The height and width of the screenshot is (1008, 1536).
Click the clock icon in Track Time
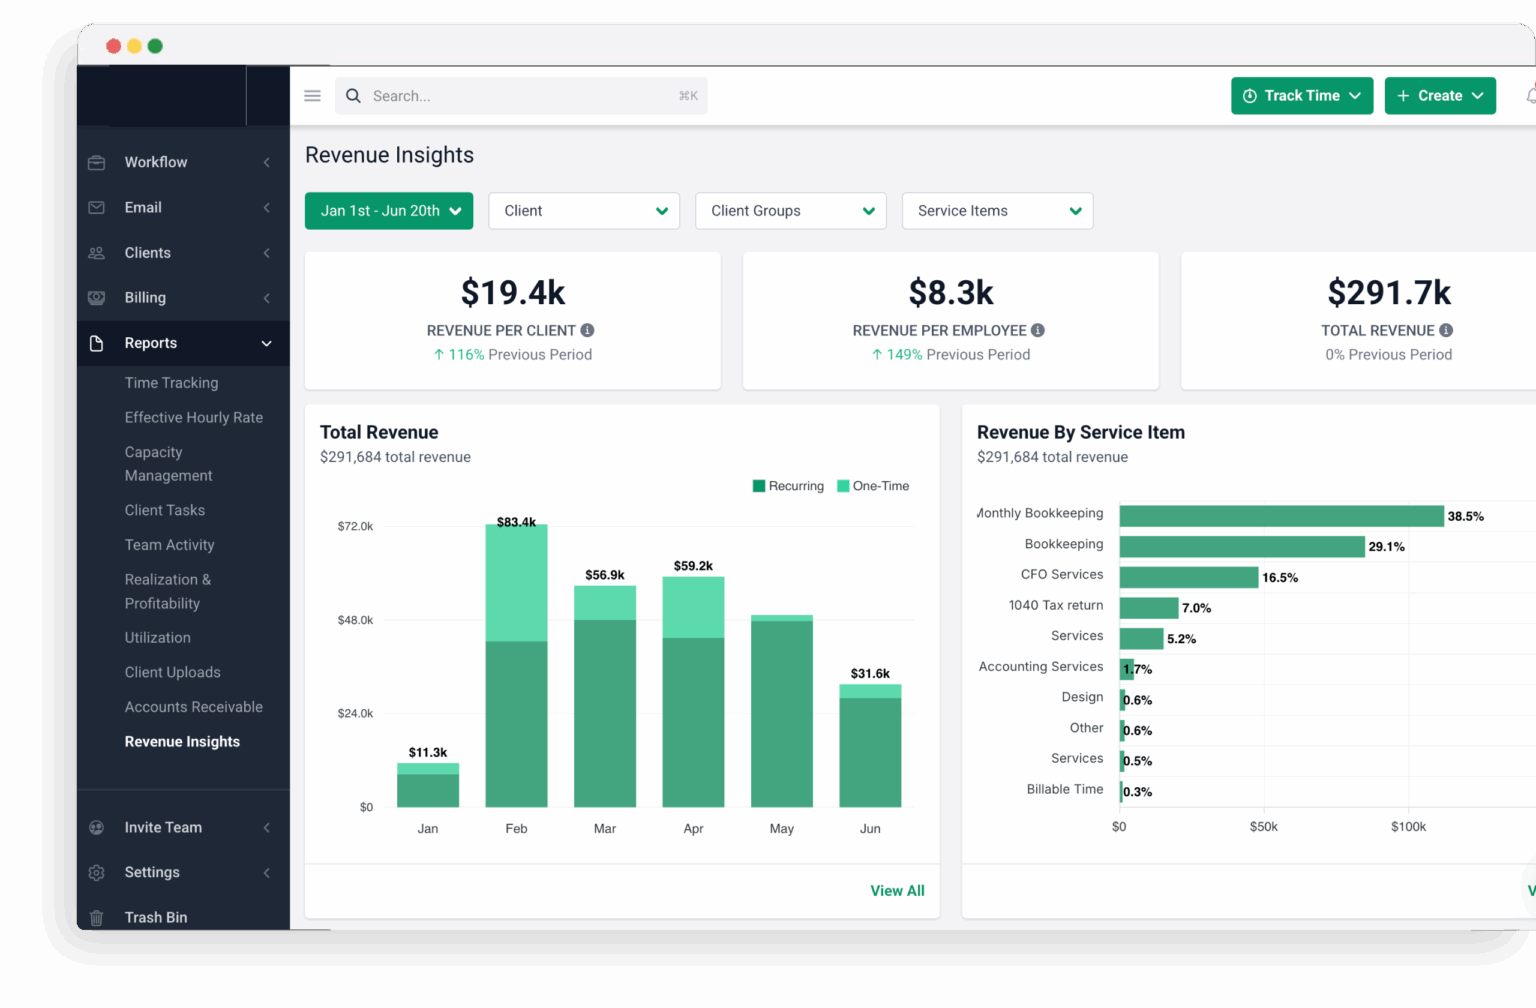tap(1250, 96)
